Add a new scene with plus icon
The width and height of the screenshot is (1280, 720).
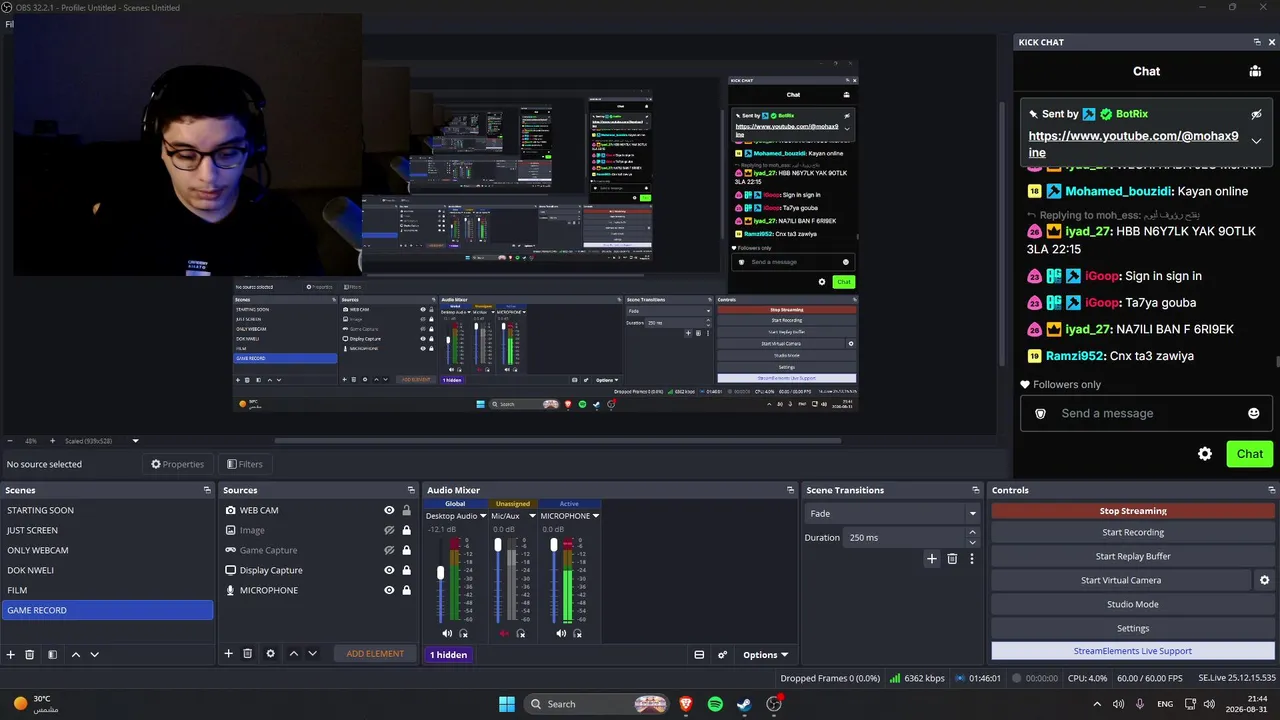(11, 654)
